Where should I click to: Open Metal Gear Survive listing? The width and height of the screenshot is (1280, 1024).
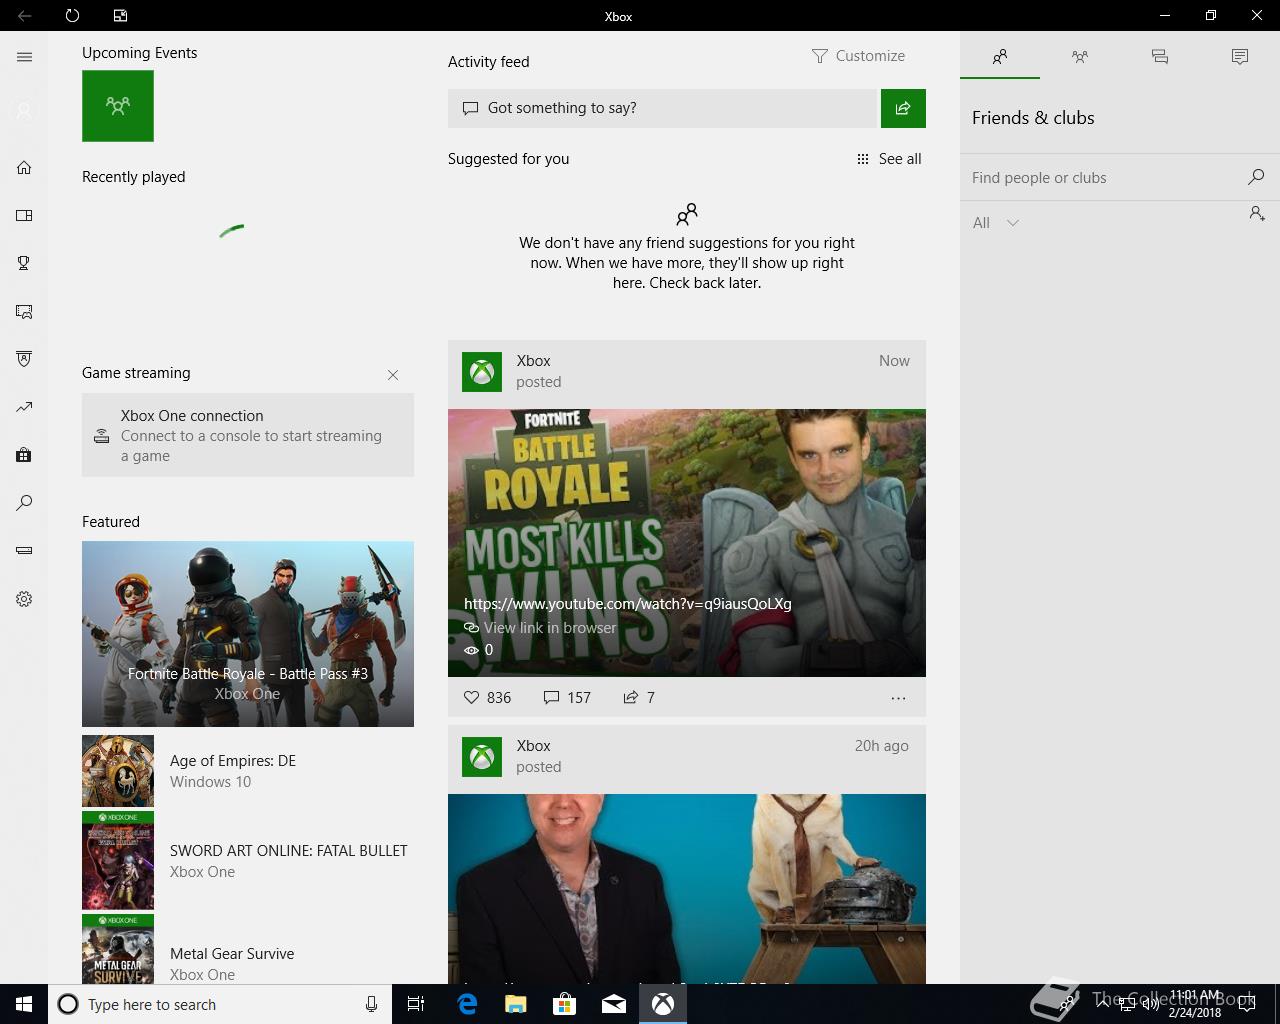[x=248, y=950]
